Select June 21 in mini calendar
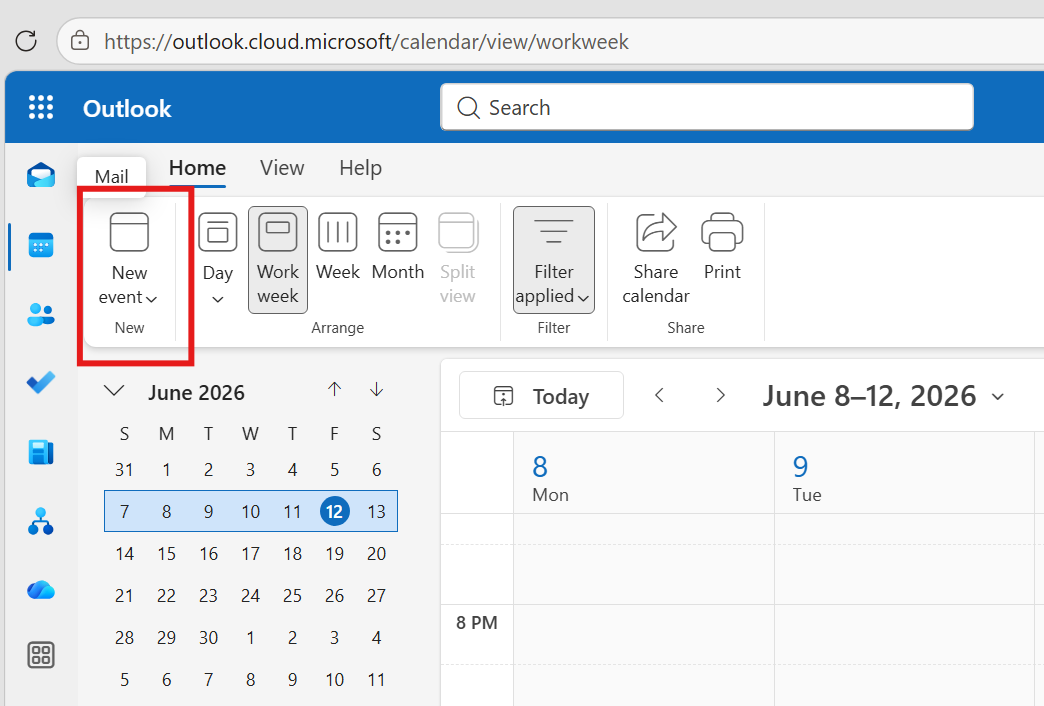The width and height of the screenshot is (1044, 706). click(124, 595)
